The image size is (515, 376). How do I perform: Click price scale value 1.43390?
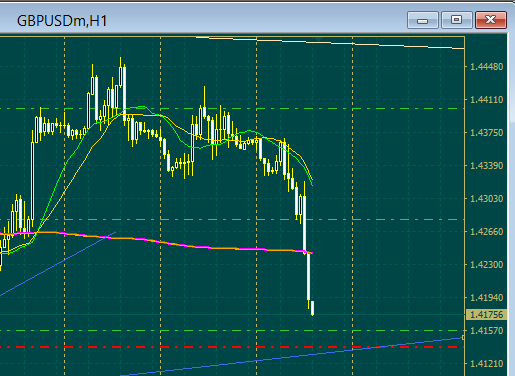click(x=486, y=166)
